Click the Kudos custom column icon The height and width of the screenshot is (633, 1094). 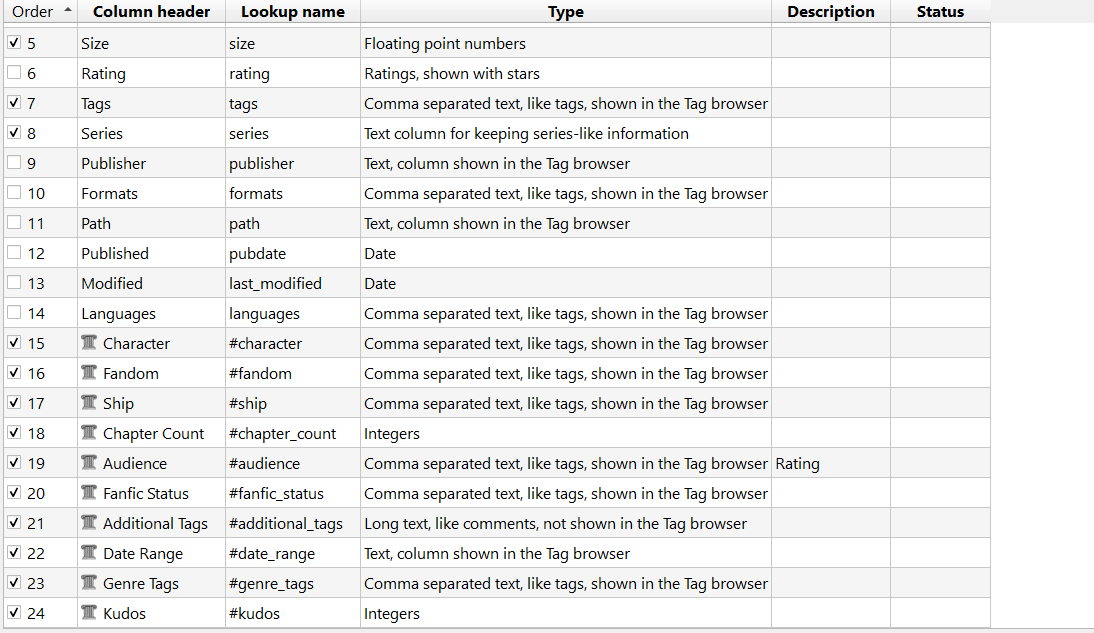tap(89, 613)
